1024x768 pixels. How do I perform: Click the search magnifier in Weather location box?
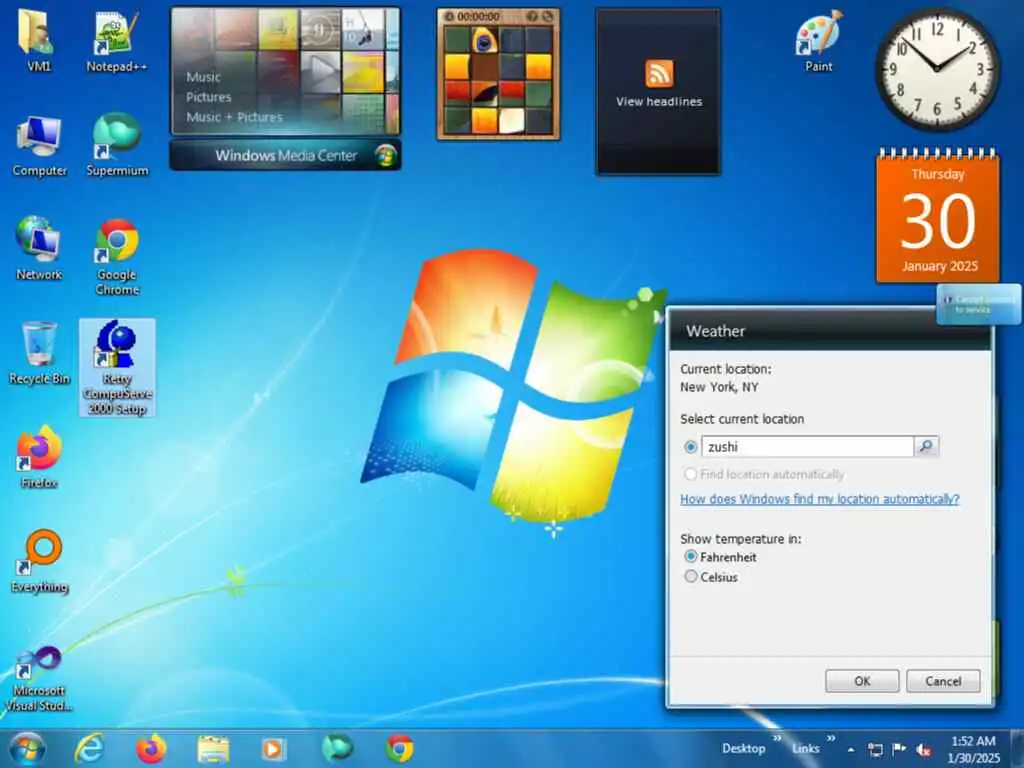[x=926, y=446]
